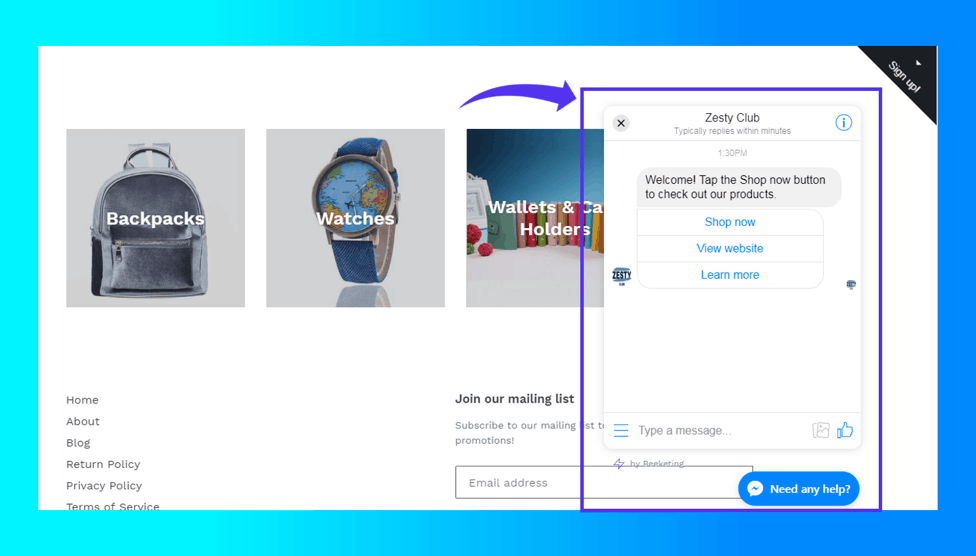
Task: Select Learn more chat option
Action: (x=729, y=275)
